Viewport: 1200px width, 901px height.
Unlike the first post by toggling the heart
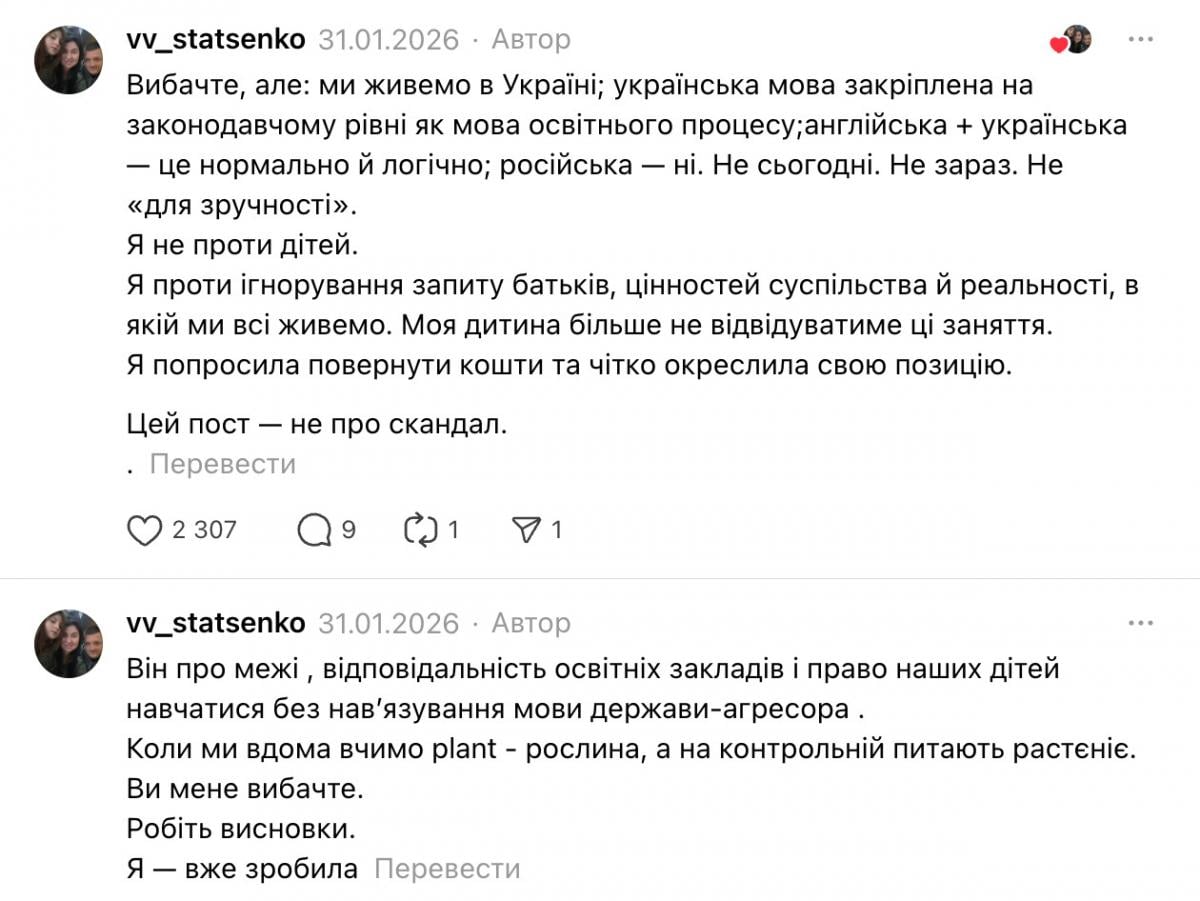[x=146, y=530]
